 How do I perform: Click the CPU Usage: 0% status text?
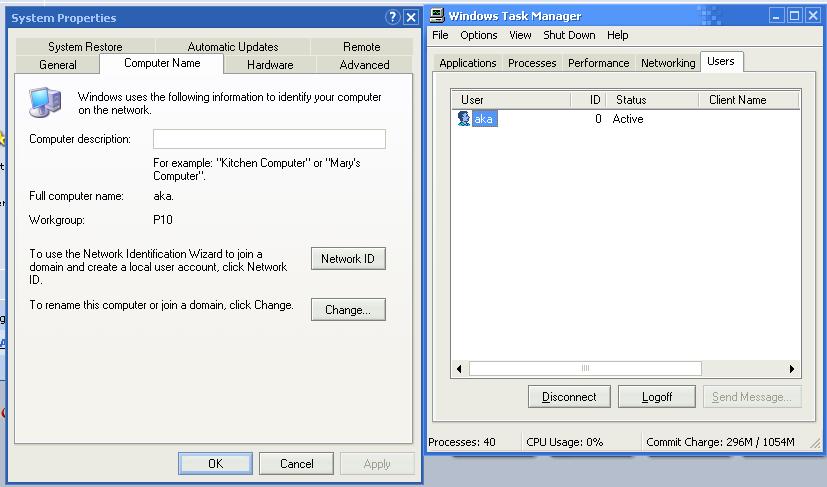tap(564, 442)
